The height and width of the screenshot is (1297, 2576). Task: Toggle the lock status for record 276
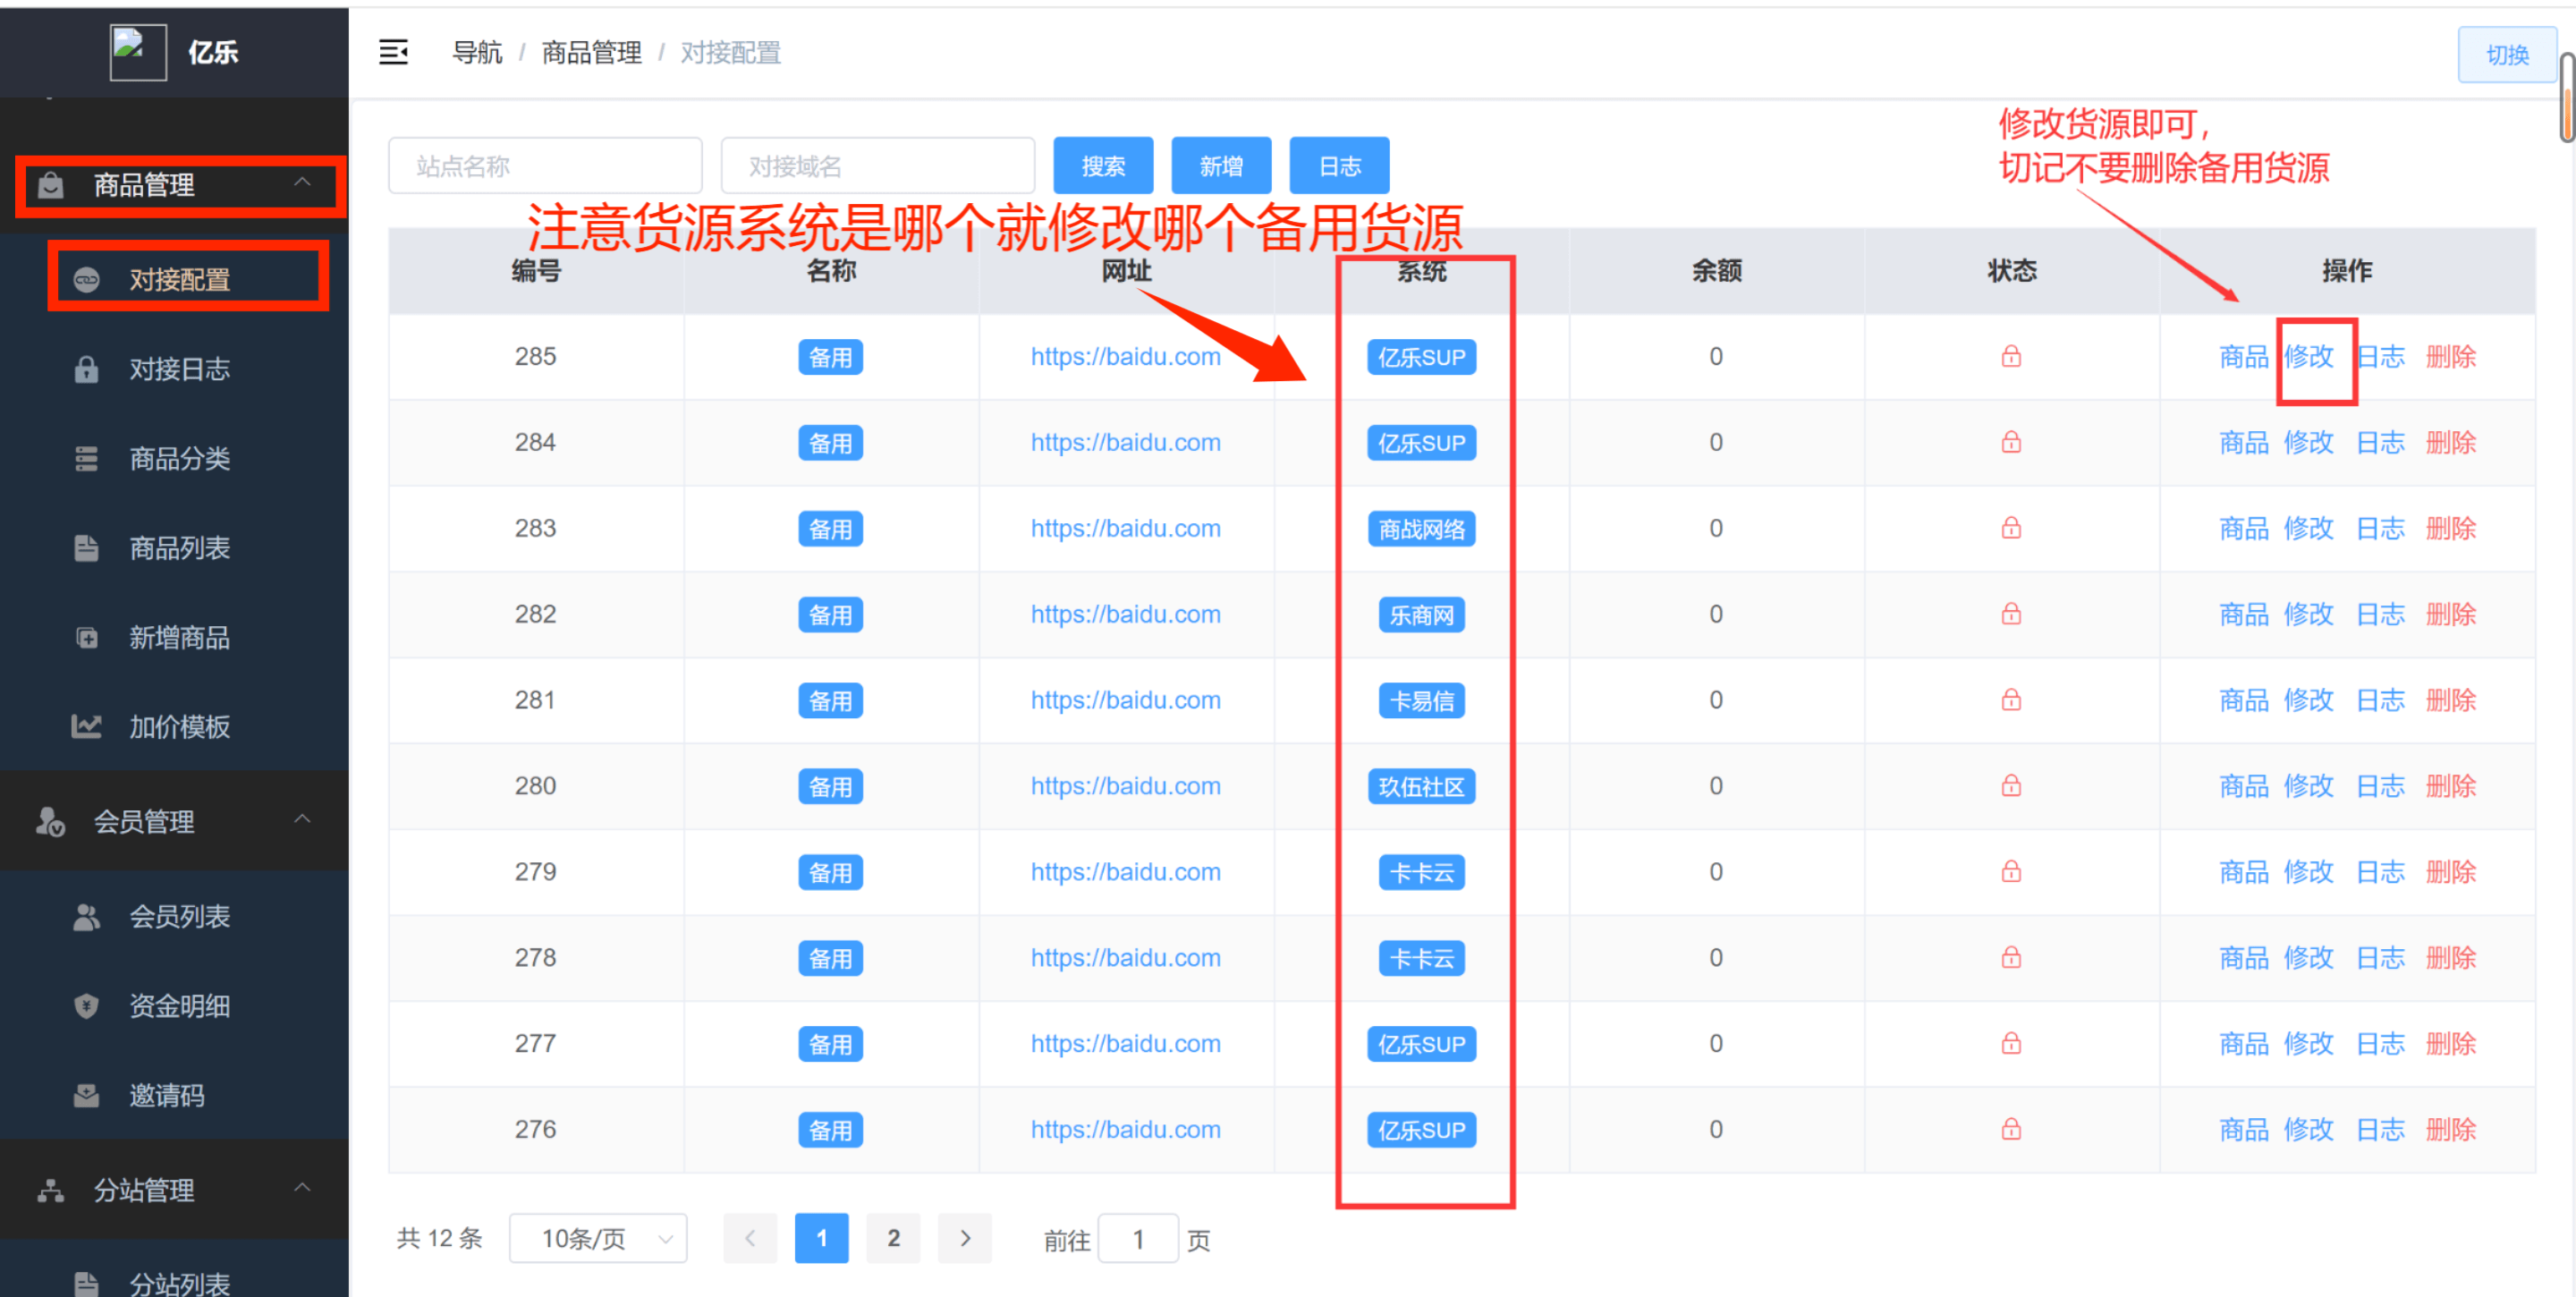(2011, 1129)
